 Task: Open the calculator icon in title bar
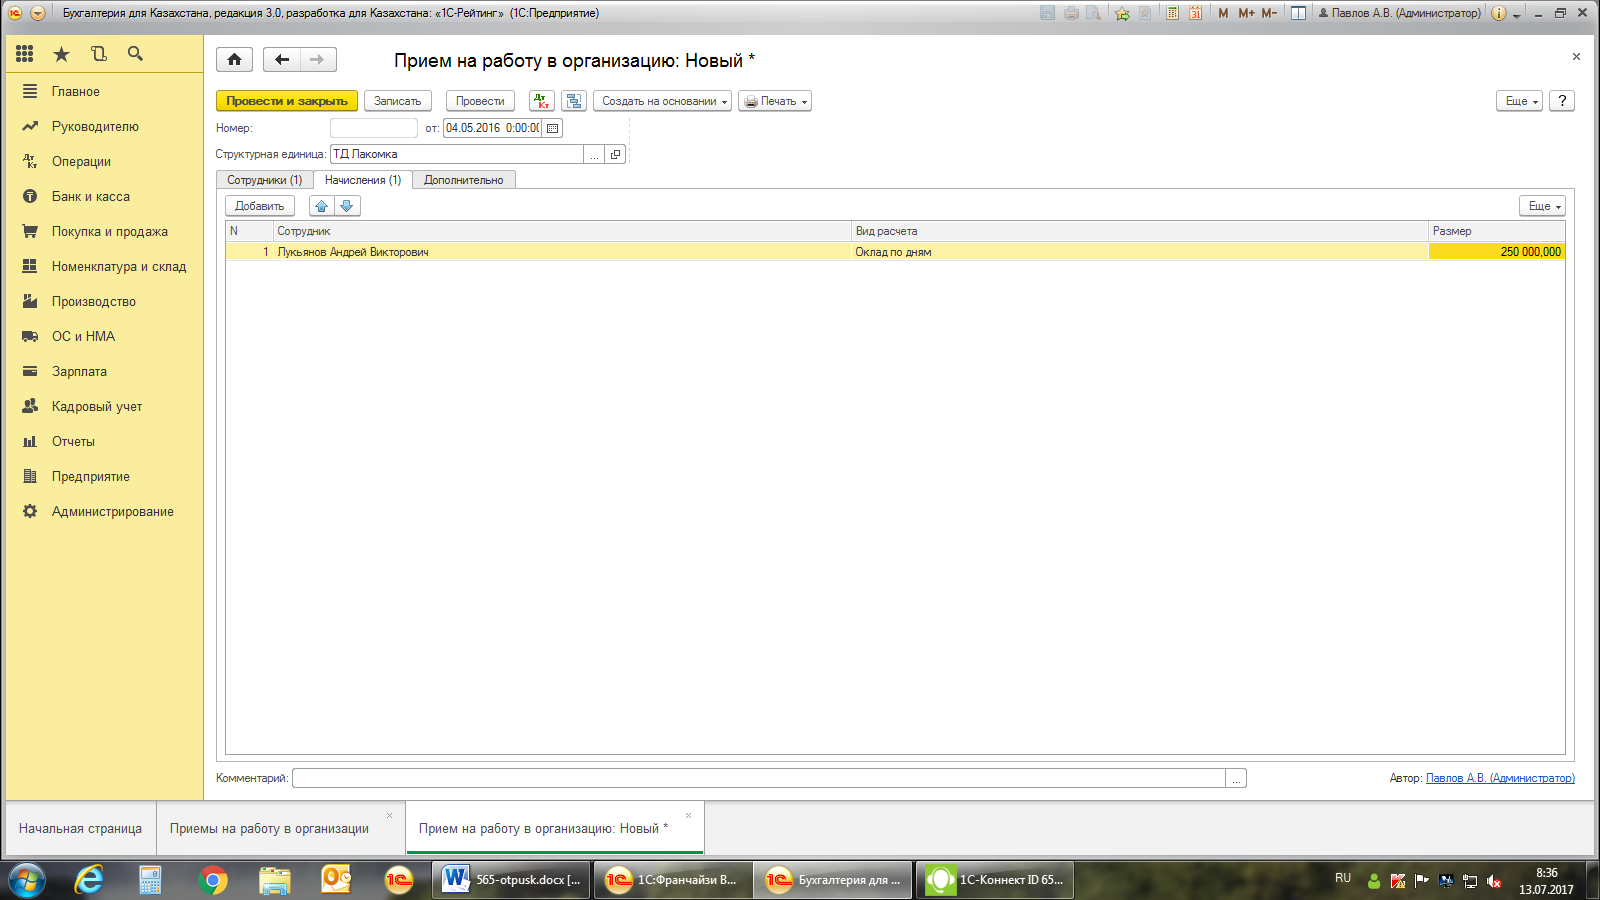pyautogui.click(x=1172, y=13)
